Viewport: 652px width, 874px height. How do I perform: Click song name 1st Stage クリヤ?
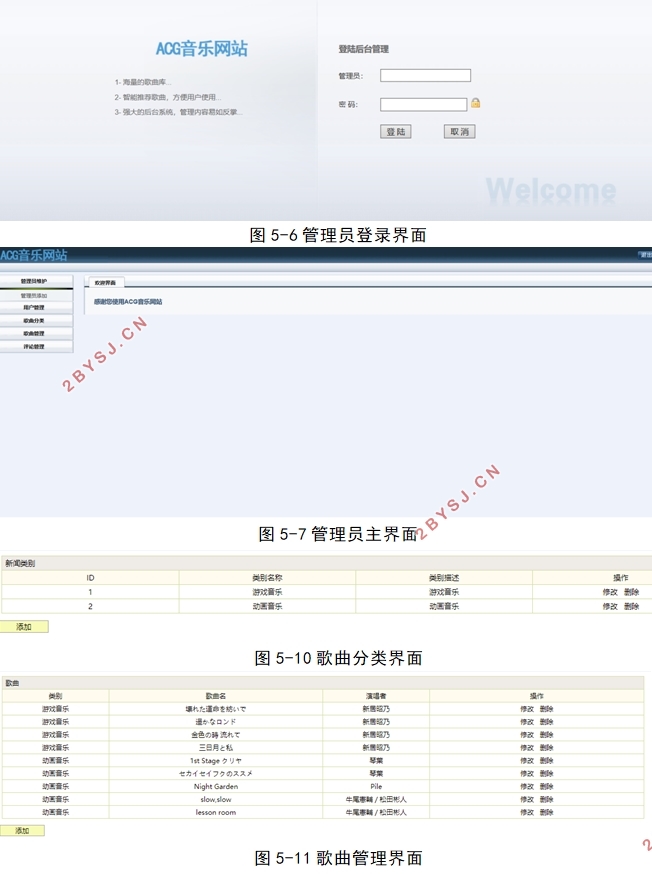point(216,760)
